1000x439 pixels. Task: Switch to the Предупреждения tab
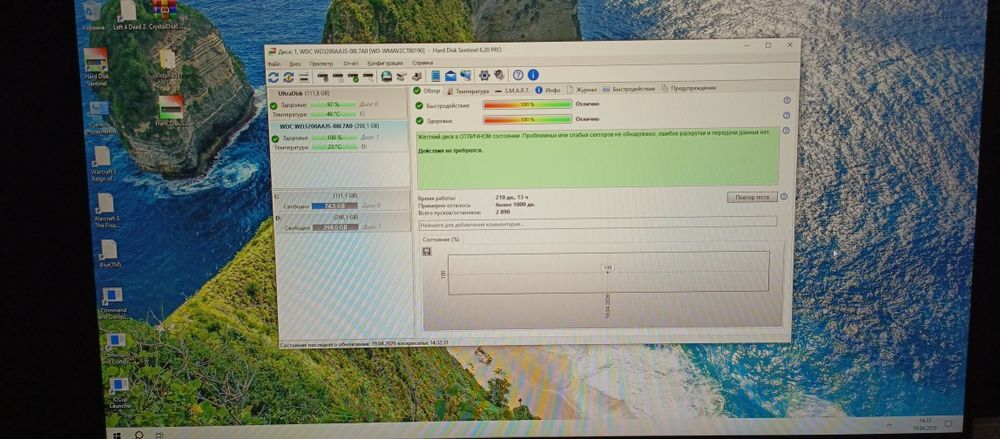[688, 88]
